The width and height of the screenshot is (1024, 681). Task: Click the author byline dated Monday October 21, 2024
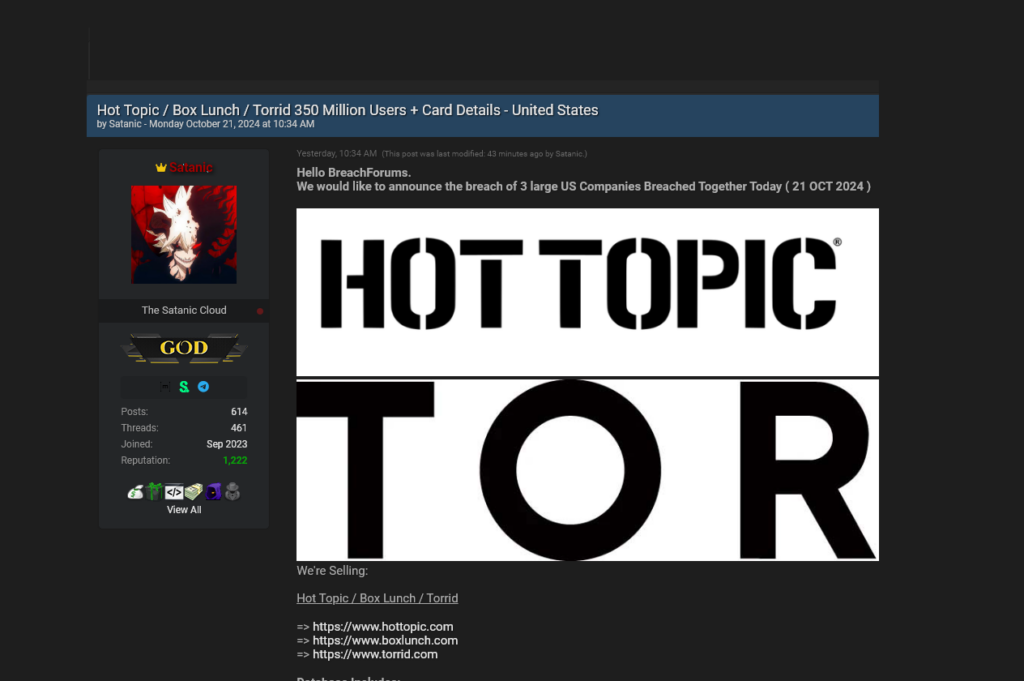pyautogui.click(x=206, y=124)
